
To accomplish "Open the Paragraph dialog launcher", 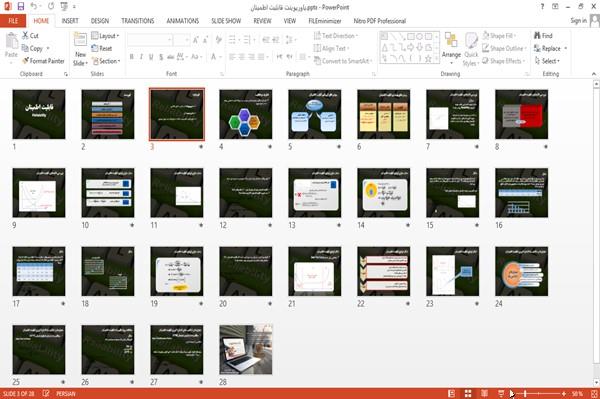I will [373, 74].
